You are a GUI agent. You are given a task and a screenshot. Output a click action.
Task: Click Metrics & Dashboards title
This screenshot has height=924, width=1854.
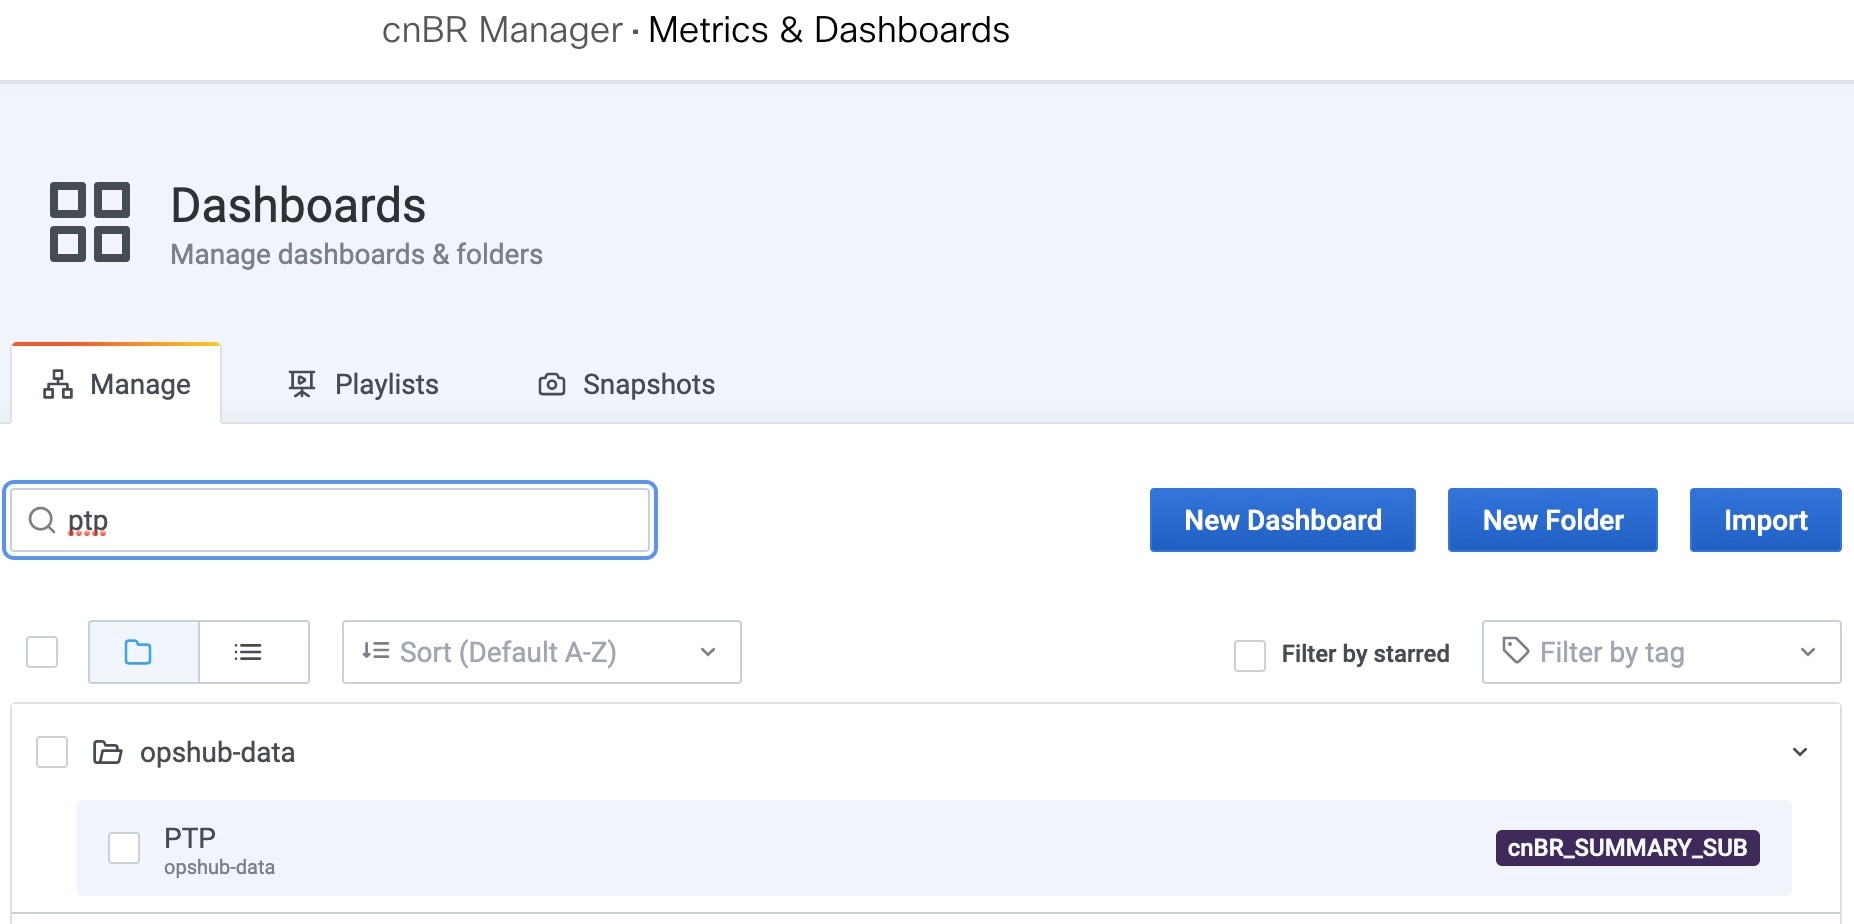(829, 30)
